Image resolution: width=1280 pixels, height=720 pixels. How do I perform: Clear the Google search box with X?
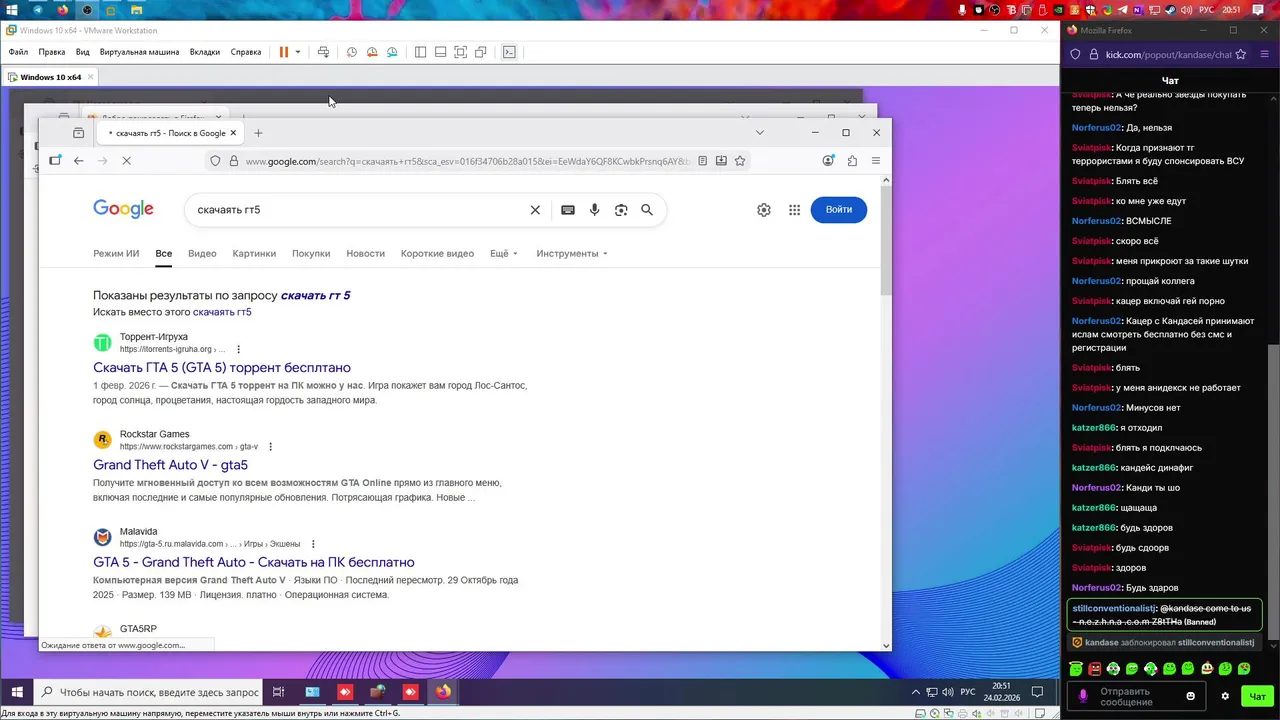535,210
